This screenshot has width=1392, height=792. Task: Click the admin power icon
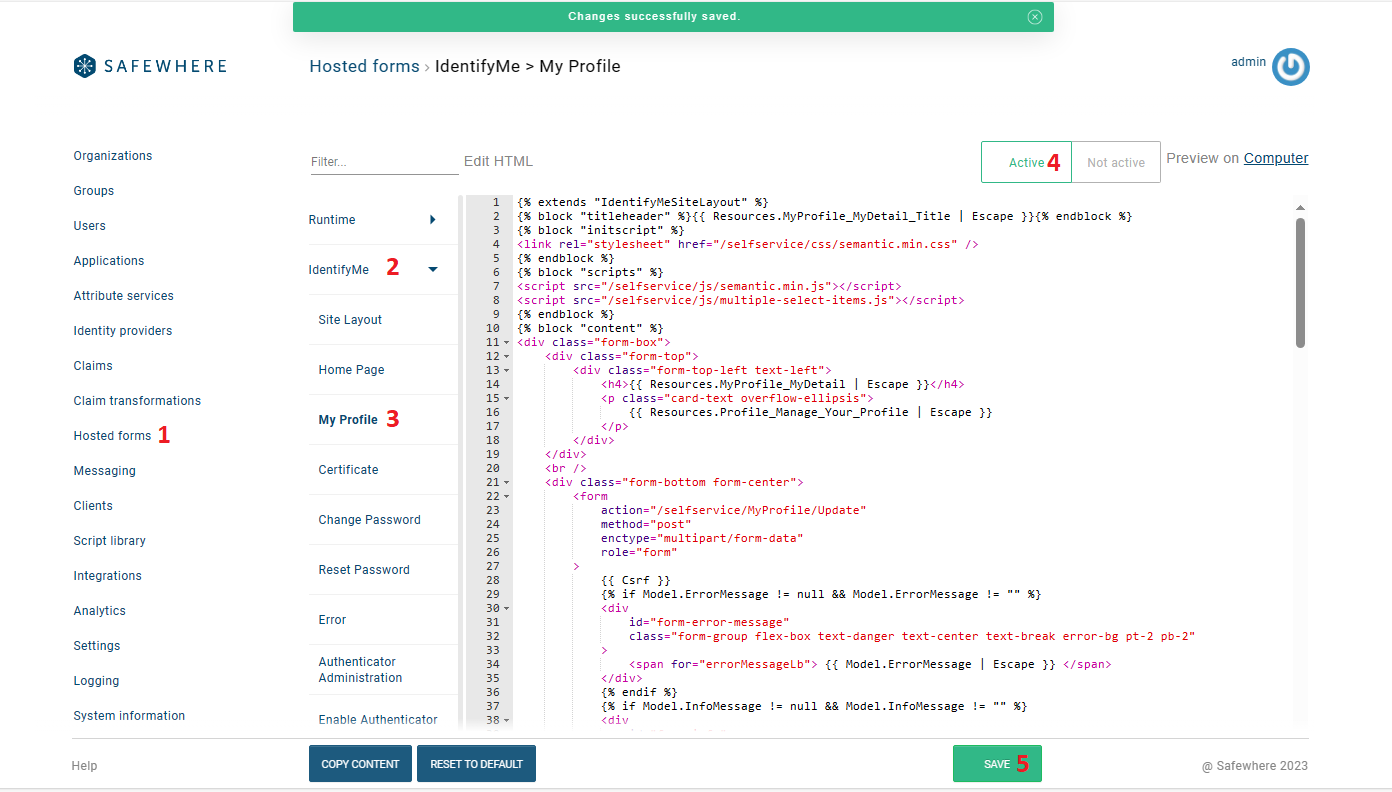click(x=1290, y=67)
